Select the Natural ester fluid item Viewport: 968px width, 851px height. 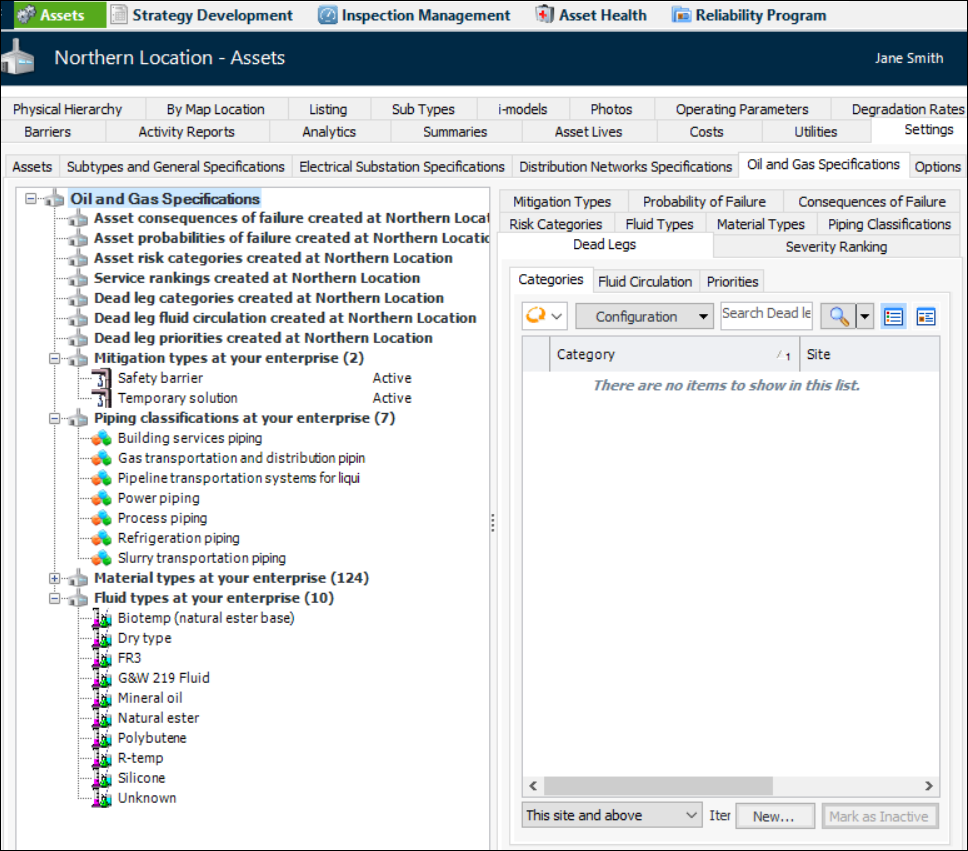[x=159, y=718]
